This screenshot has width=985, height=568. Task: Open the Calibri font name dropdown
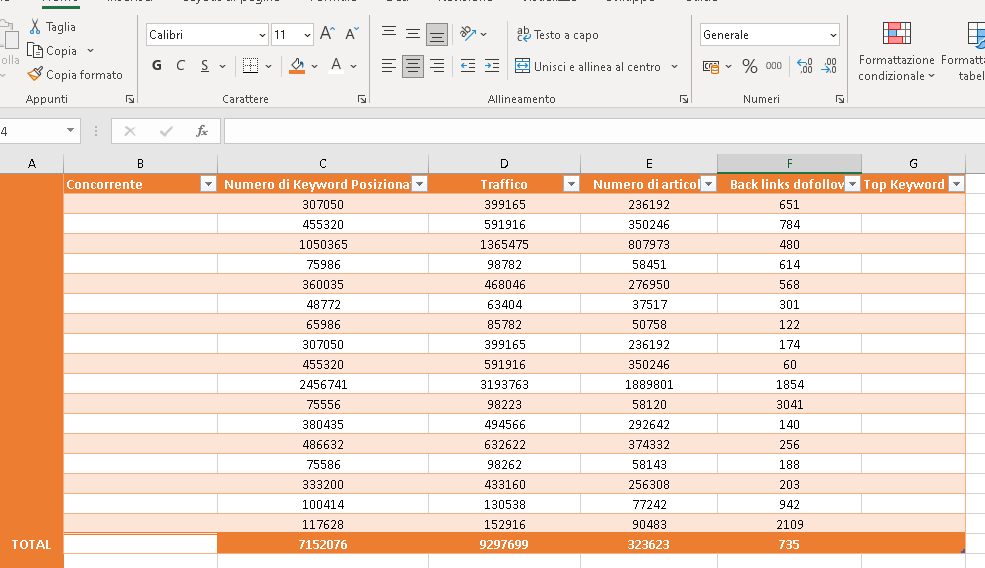[263, 35]
